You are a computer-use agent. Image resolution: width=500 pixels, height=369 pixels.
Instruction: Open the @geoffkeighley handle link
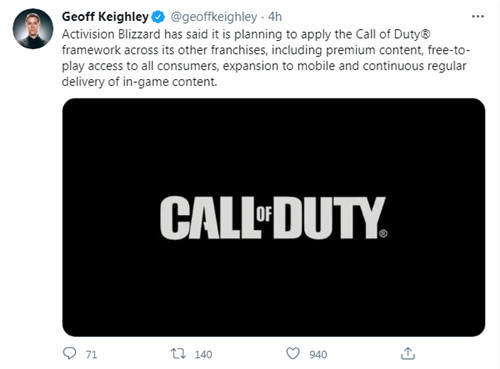(214, 17)
